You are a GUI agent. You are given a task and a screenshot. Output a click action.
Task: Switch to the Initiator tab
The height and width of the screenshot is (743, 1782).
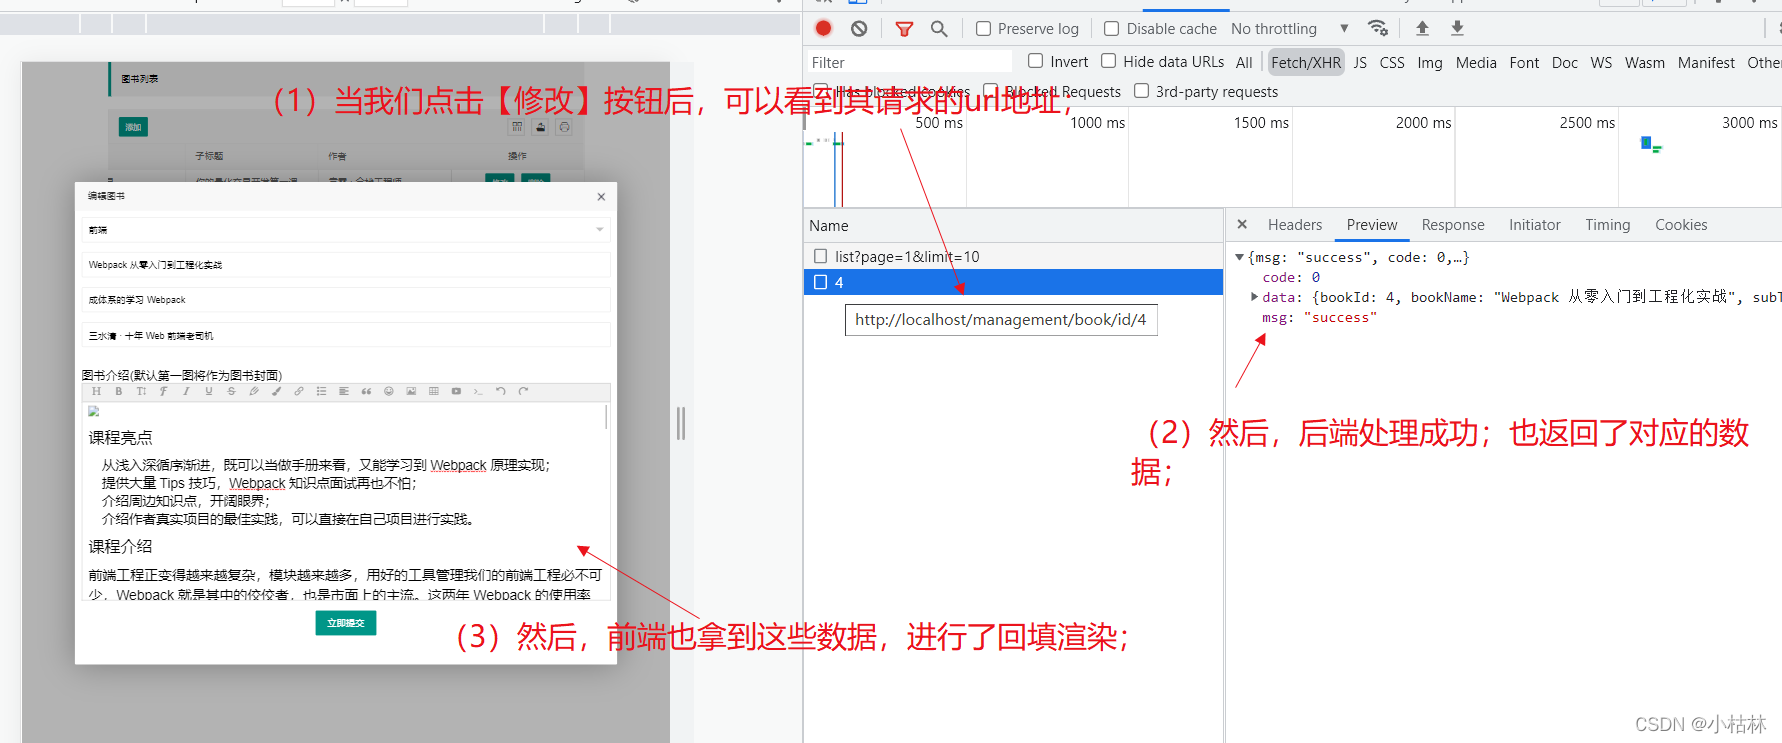tap(1535, 225)
